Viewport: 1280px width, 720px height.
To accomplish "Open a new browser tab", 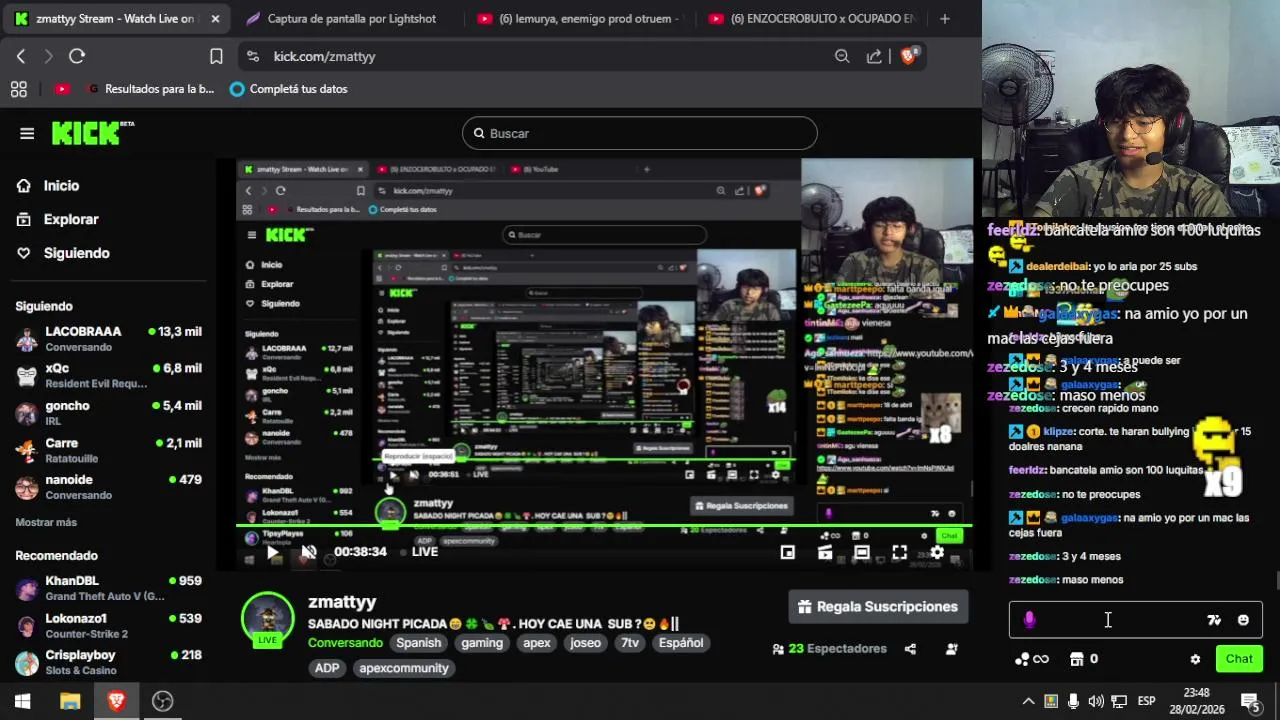I will click(945, 18).
